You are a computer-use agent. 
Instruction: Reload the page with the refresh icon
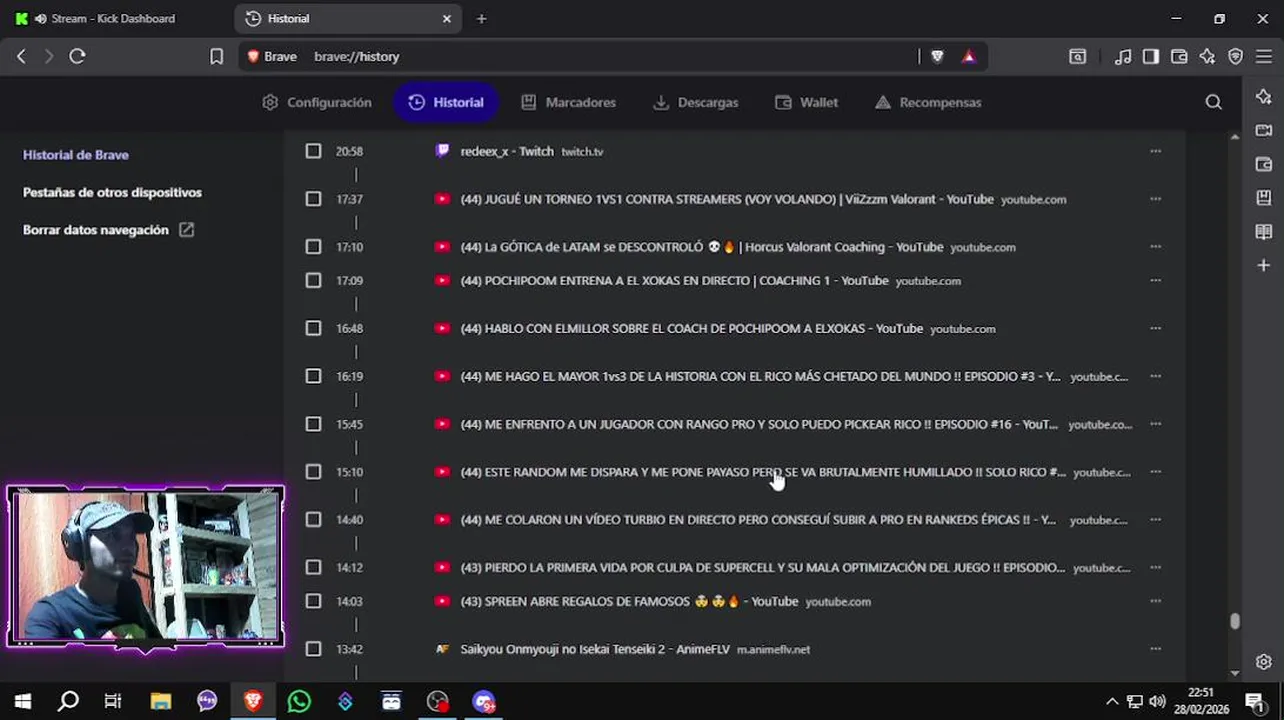point(77,57)
